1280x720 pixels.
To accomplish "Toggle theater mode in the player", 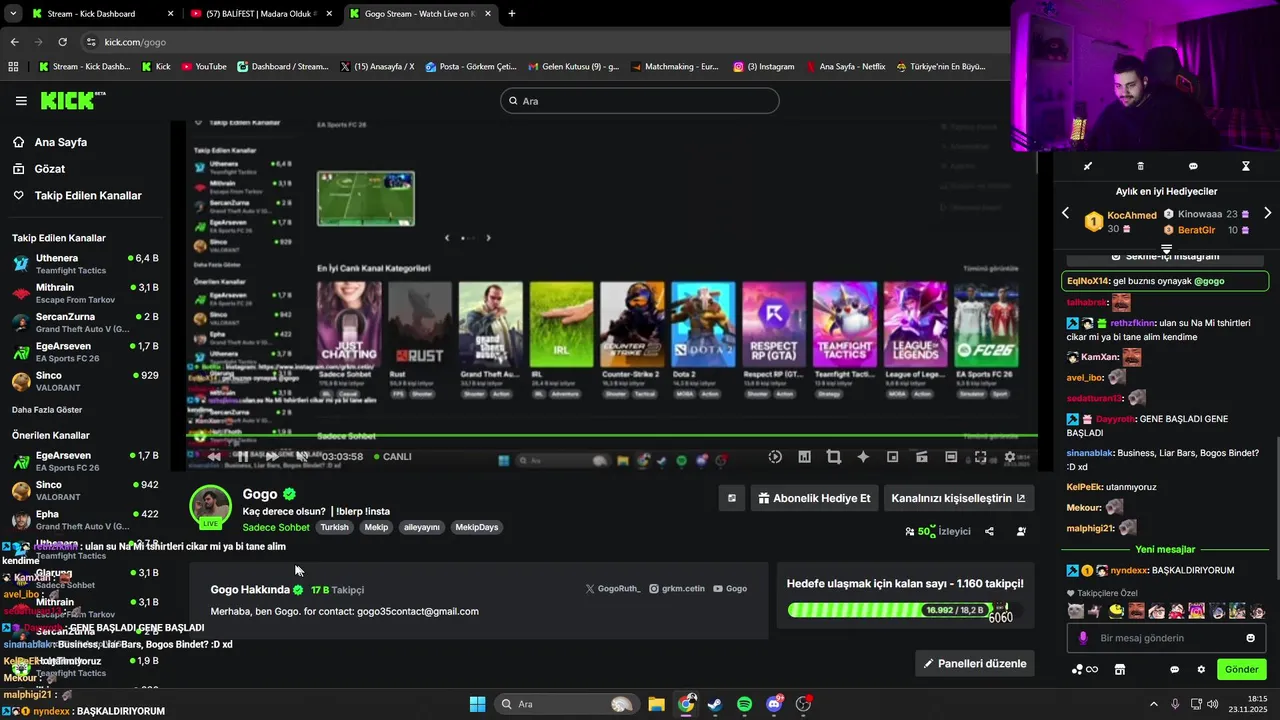I will pos(951,457).
